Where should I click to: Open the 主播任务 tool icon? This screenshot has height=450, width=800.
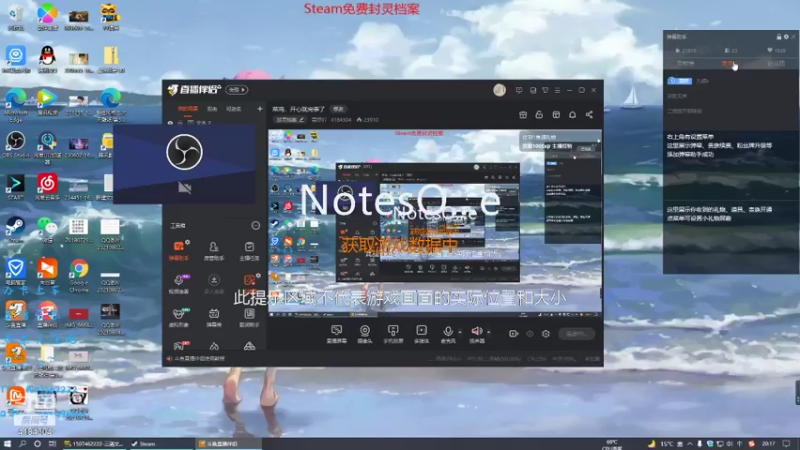[x=249, y=250]
